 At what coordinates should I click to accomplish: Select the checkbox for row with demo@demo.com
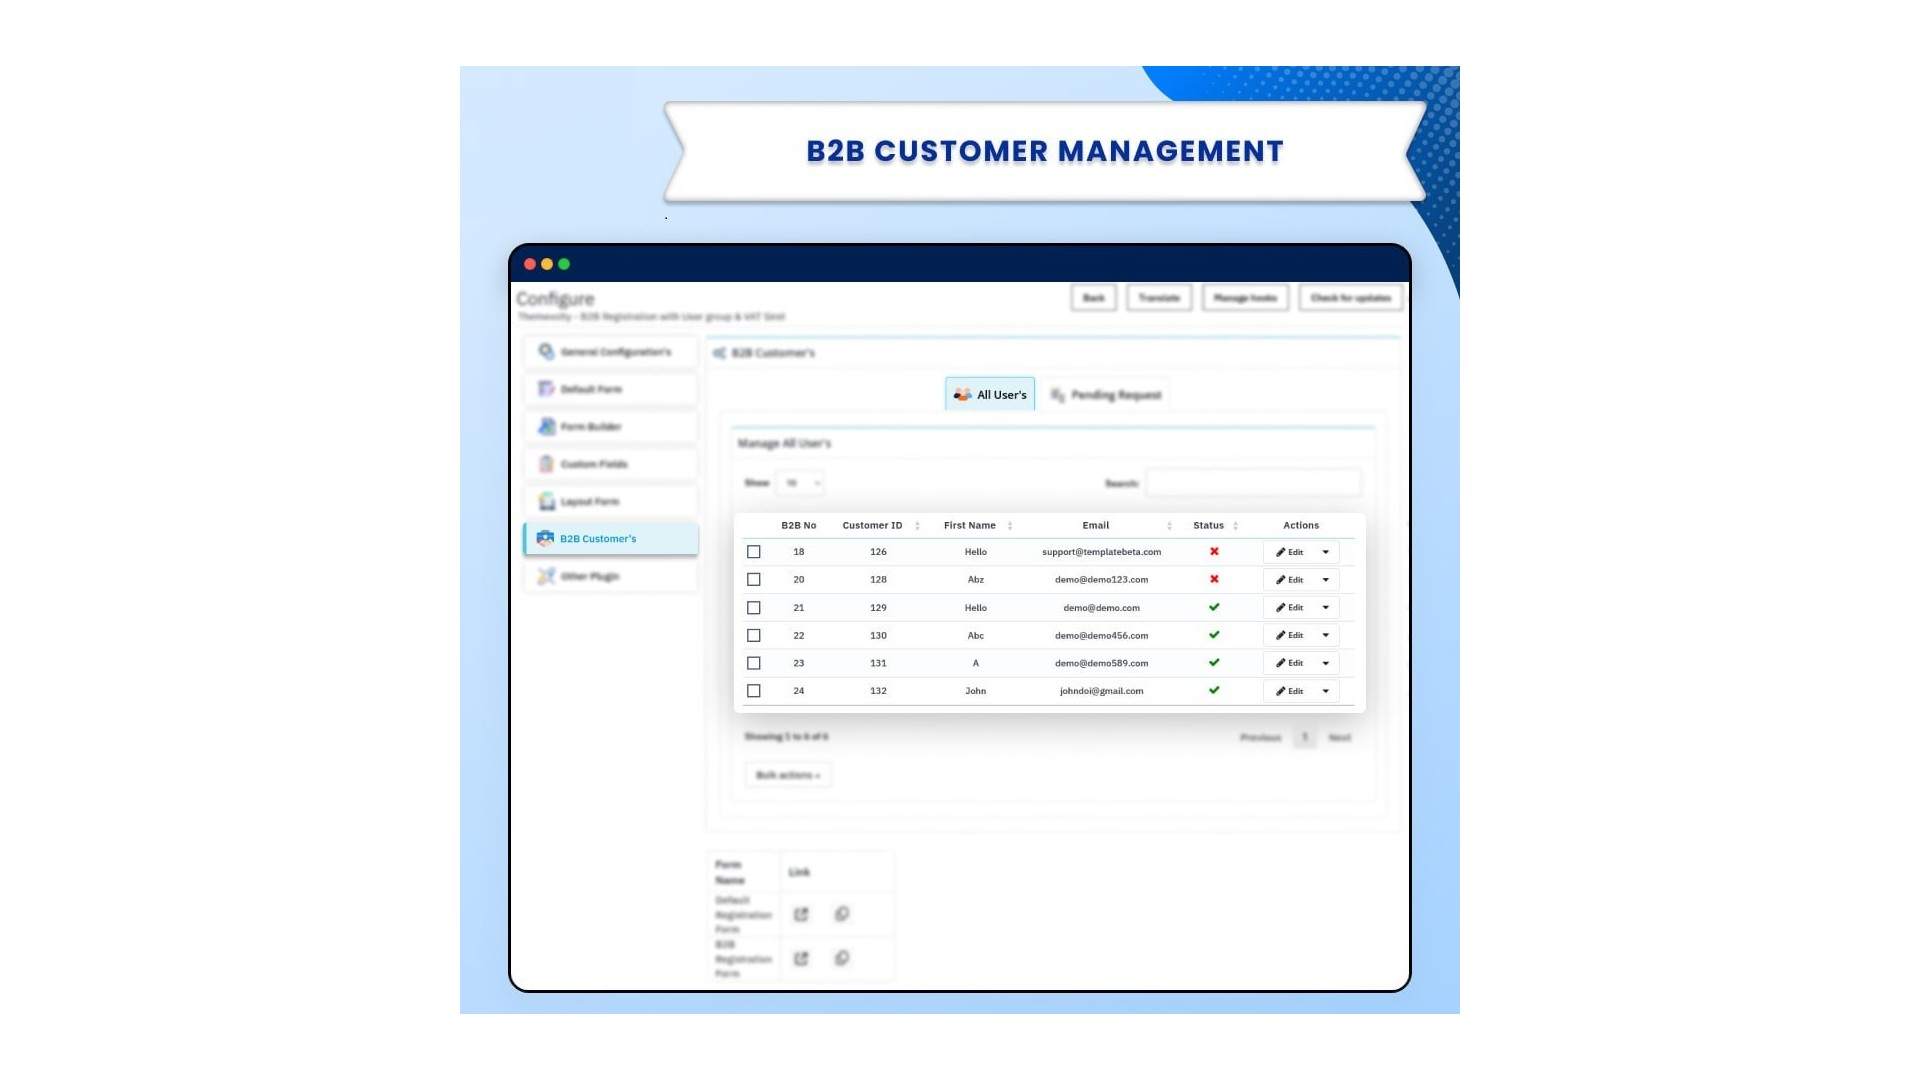pos(754,608)
